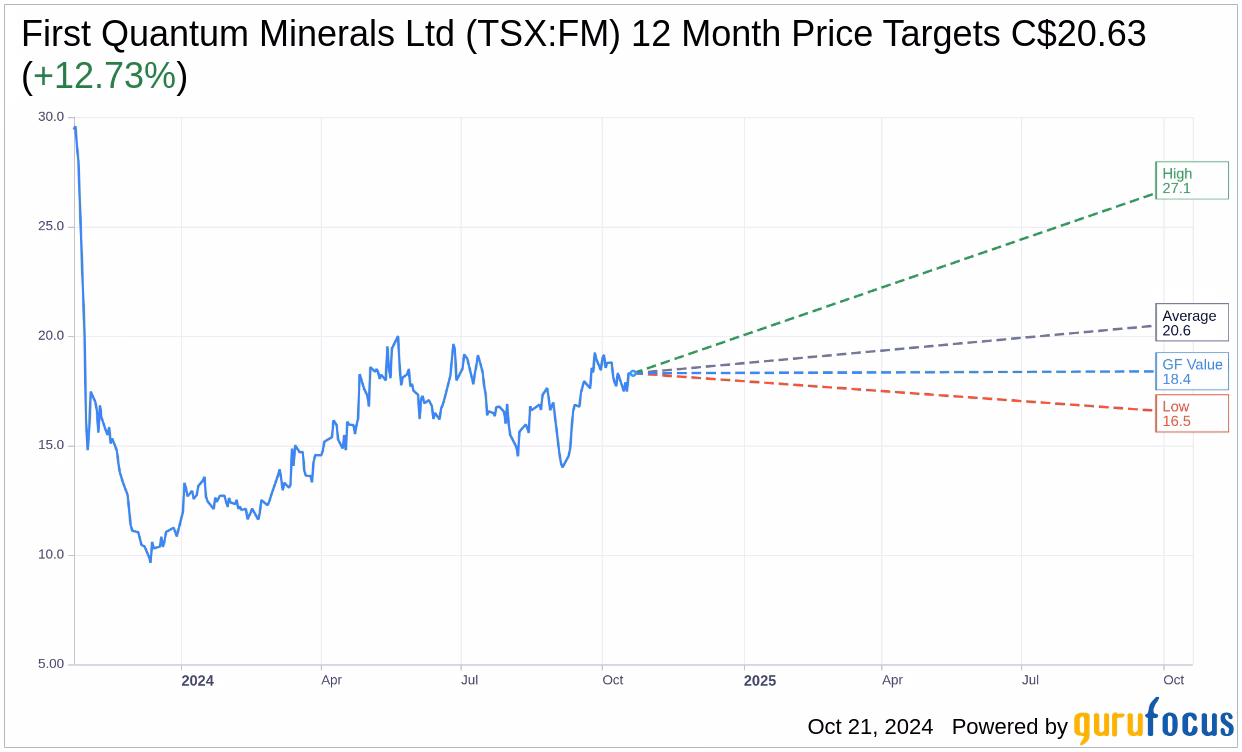Select the GF Value 18.4 label
This screenshot has height=752, width=1242.
click(x=1191, y=371)
